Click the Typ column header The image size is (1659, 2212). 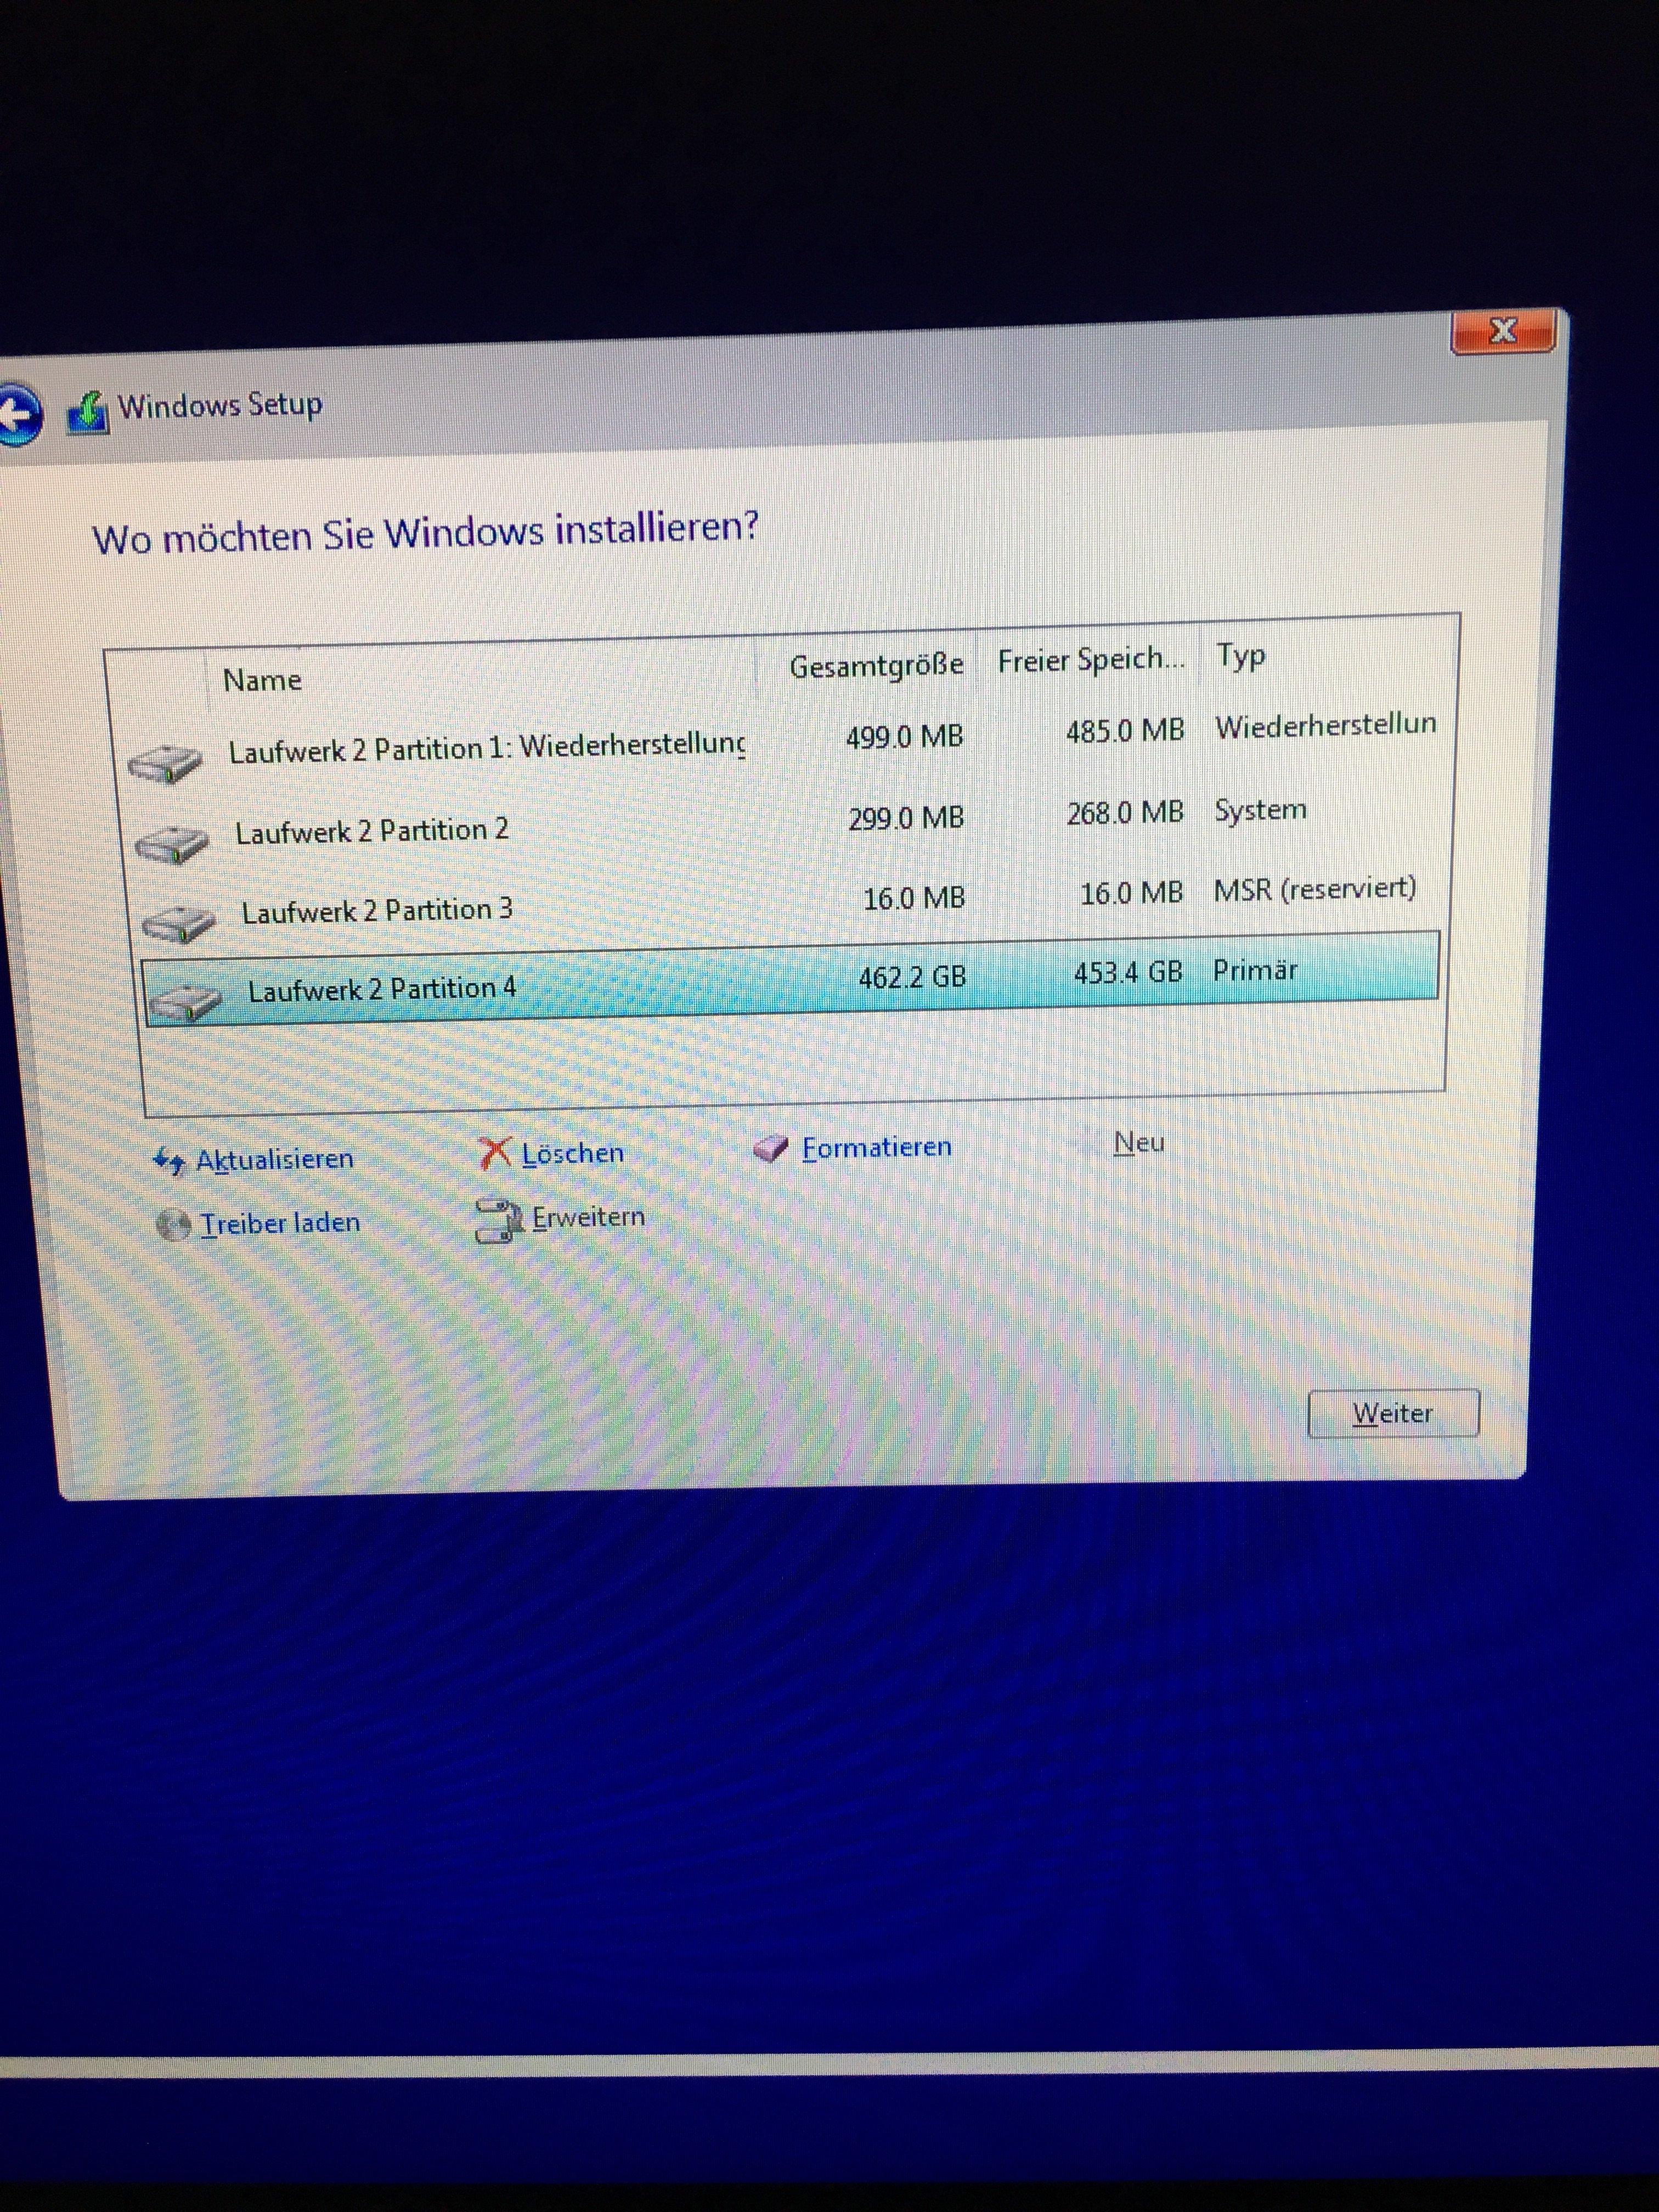click(x=1241, y=657)
